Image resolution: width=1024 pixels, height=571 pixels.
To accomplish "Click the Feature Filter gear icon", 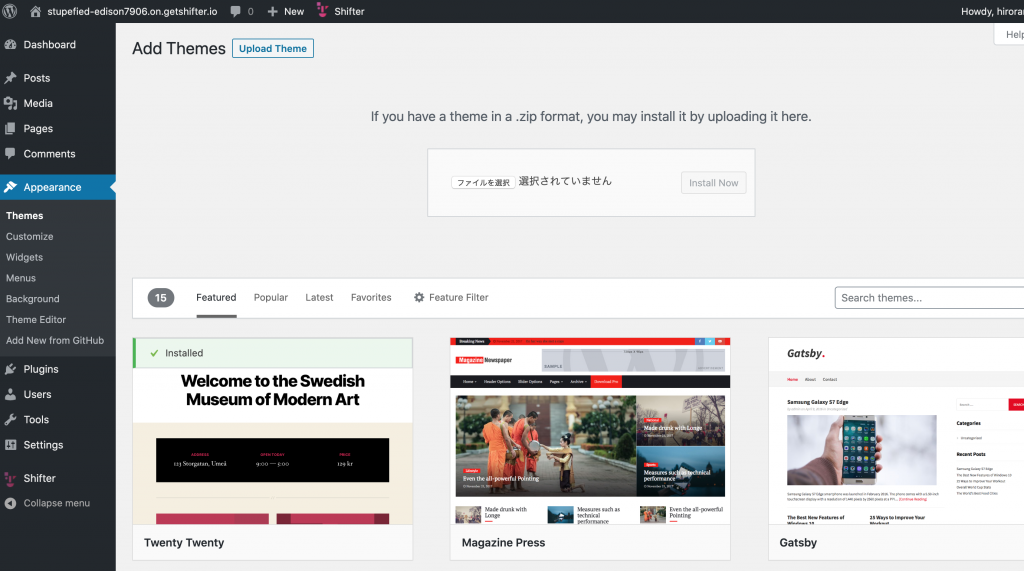I will coord(419,297).
